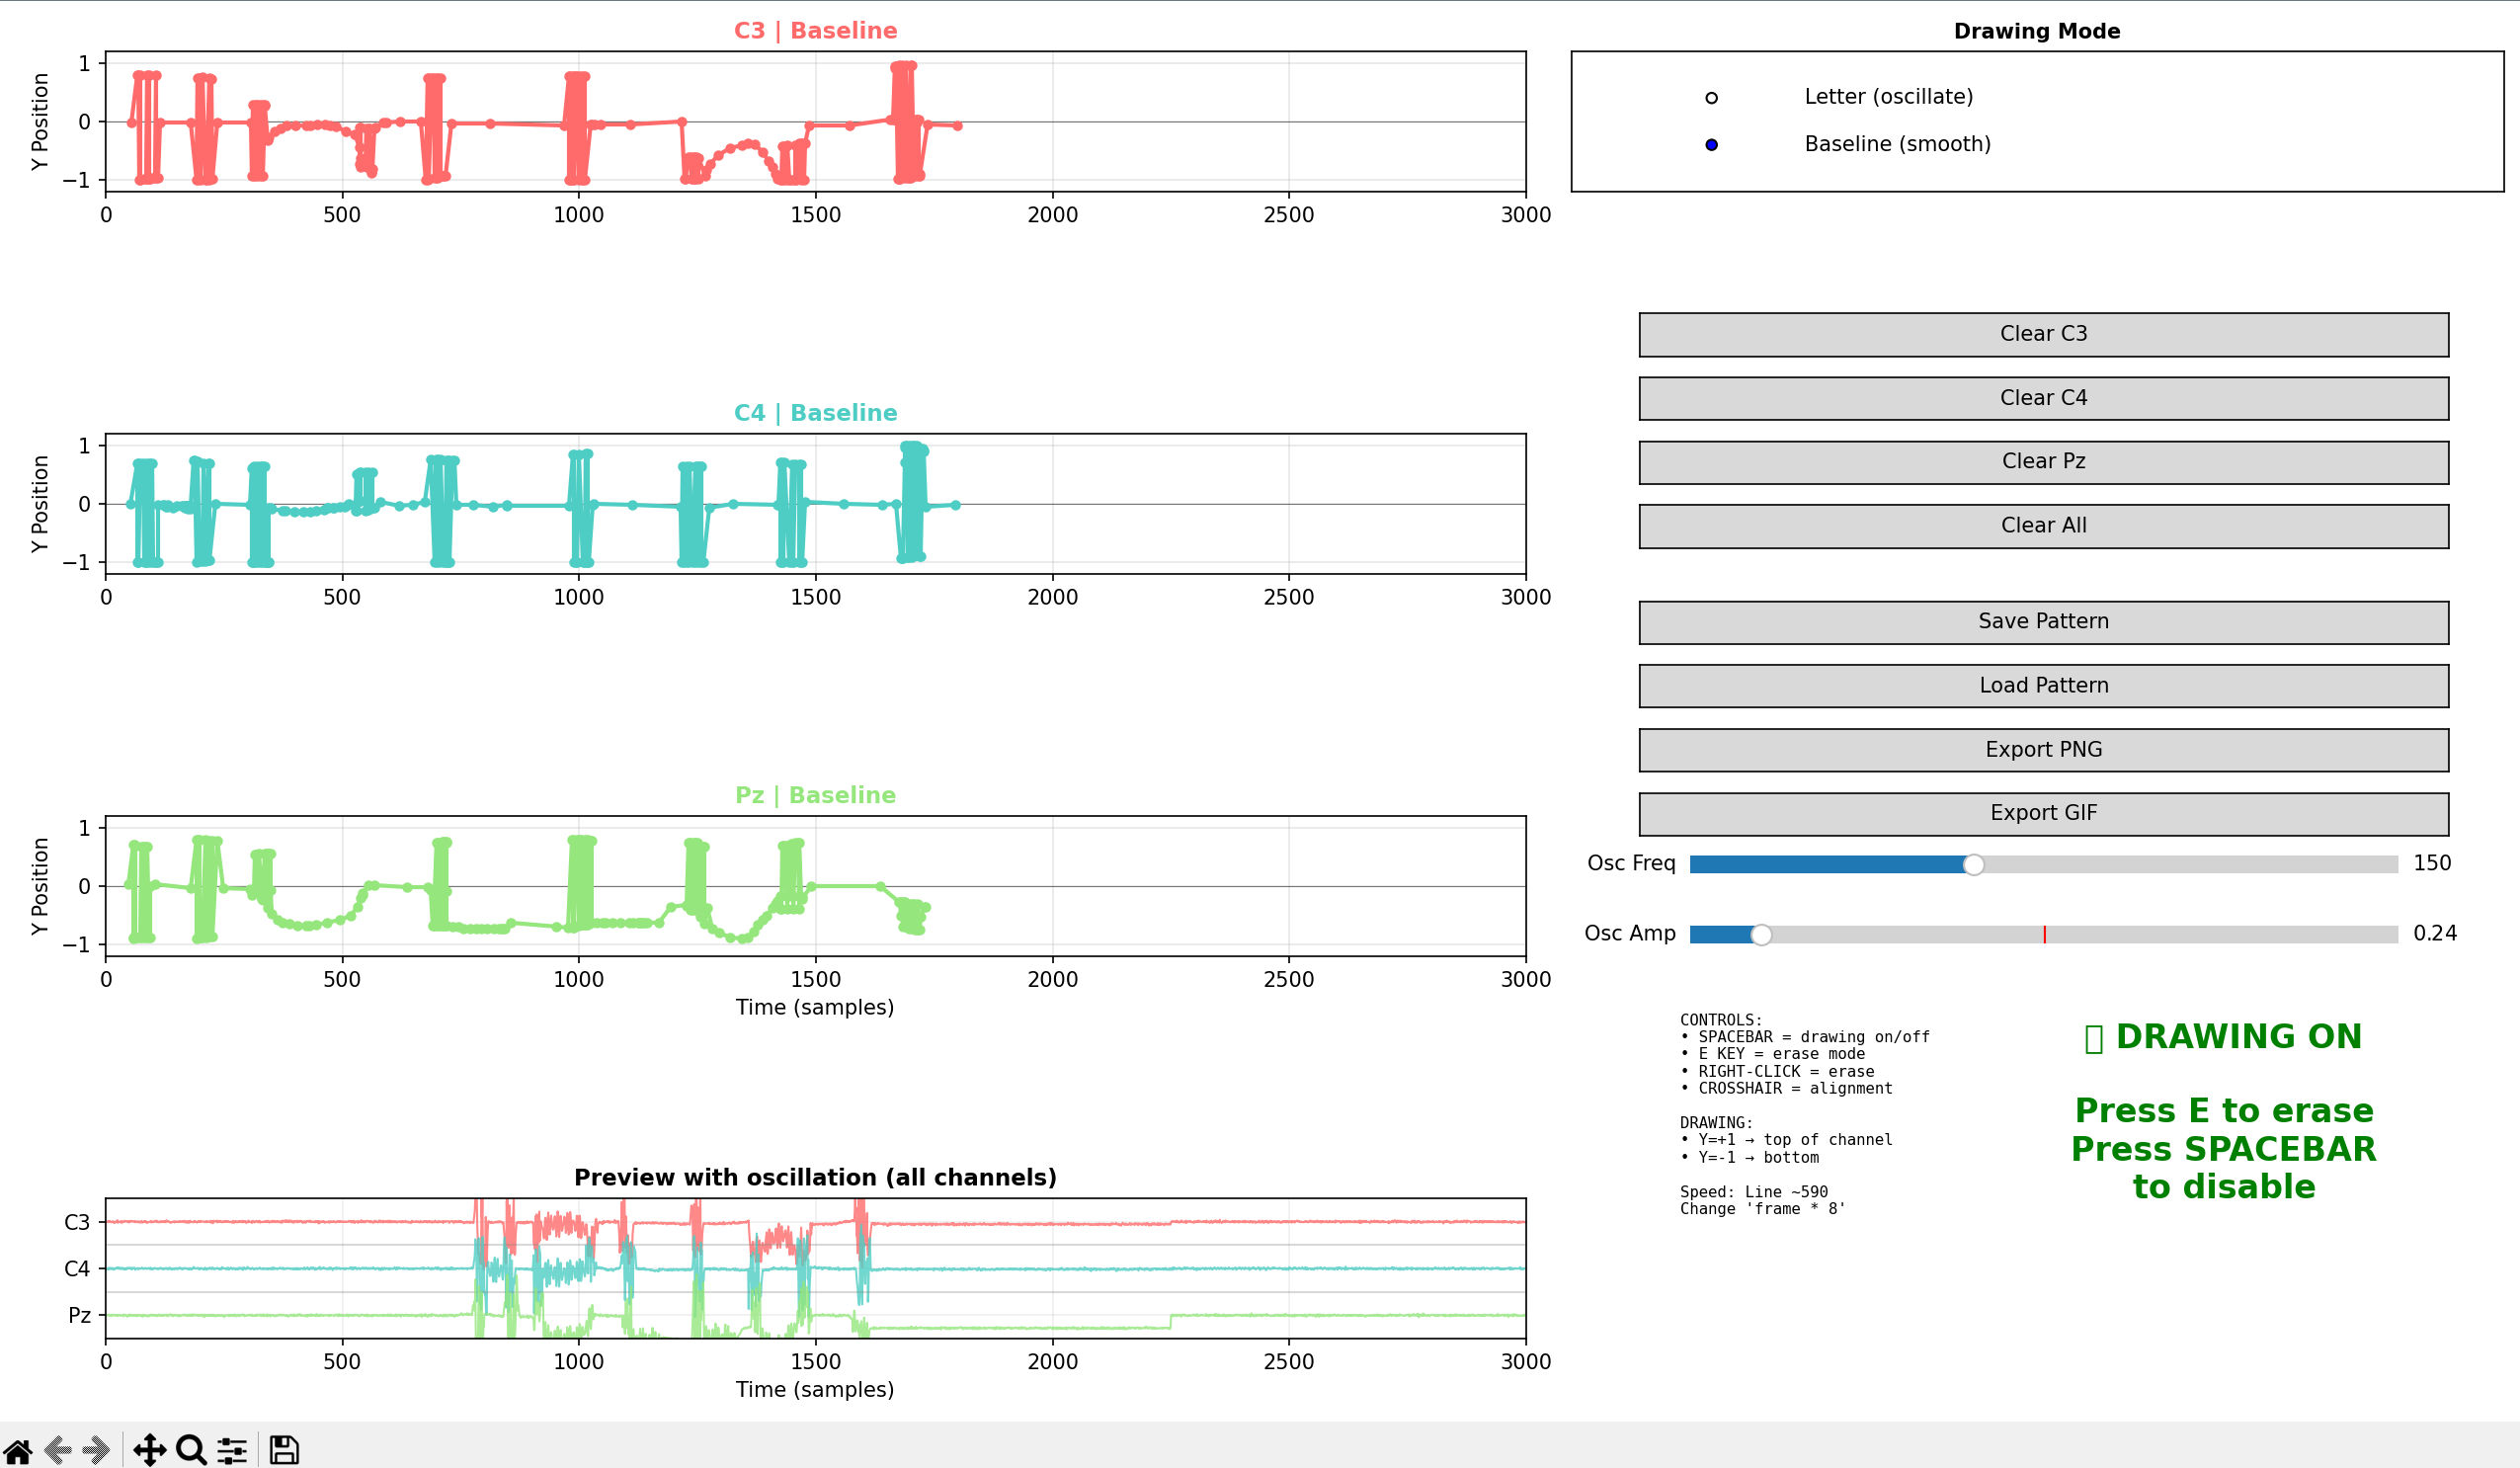The width and height of the screenshot is (2520, 1468).
Task: Adjust the Osc Freq slider
Action: 1974,864
